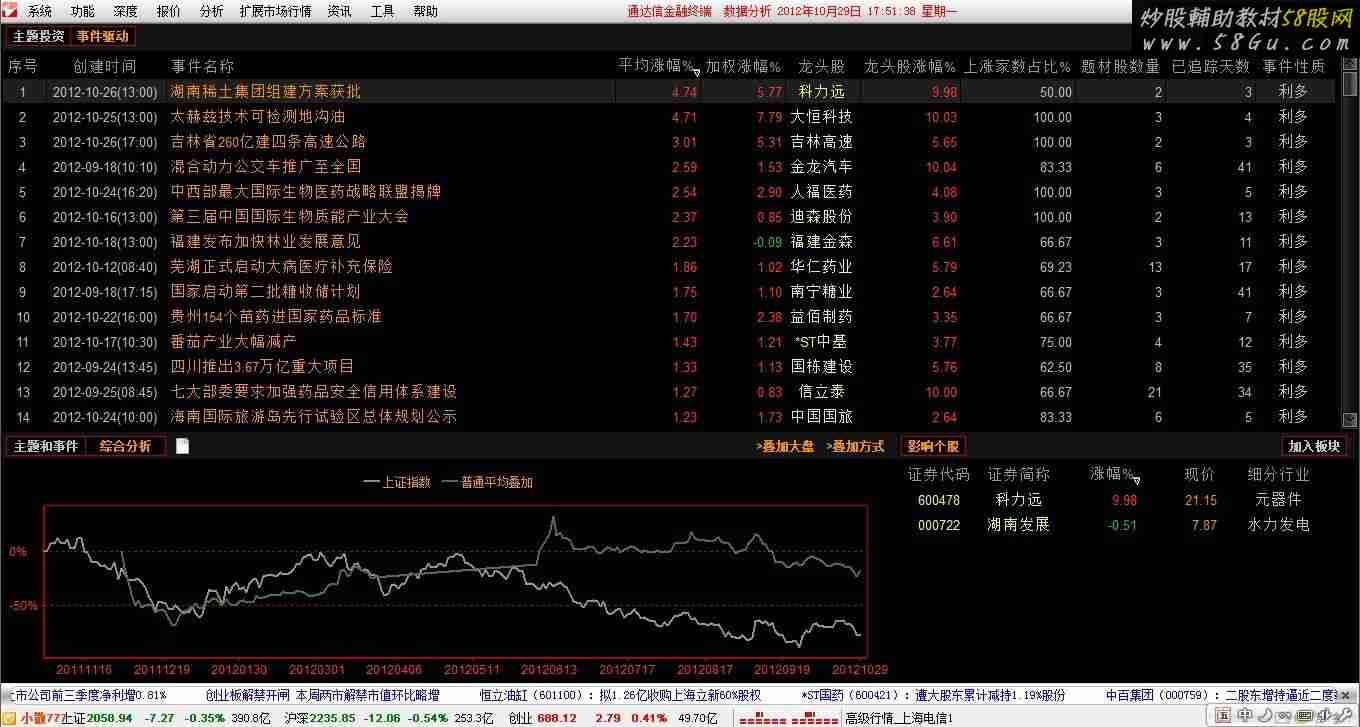Click the 高级行情_上海电信1 server status
This screenshot has width=1360, height=727.
tap(898, 718)
